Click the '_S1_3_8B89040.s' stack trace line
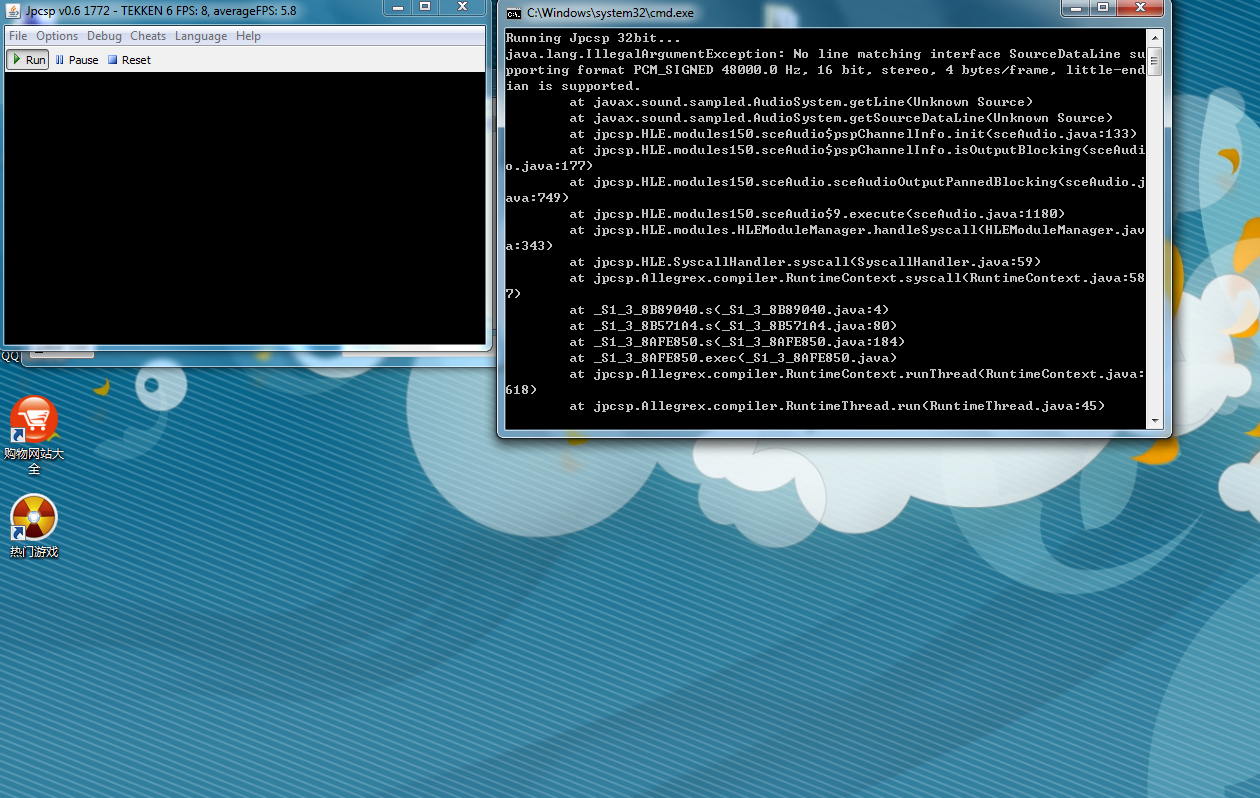Viewport: 1260px width, 798px height. click(729, 310)
